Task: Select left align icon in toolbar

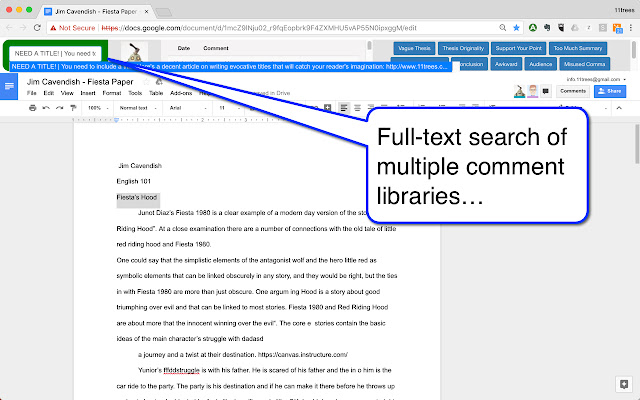Action: pos(343,107)
